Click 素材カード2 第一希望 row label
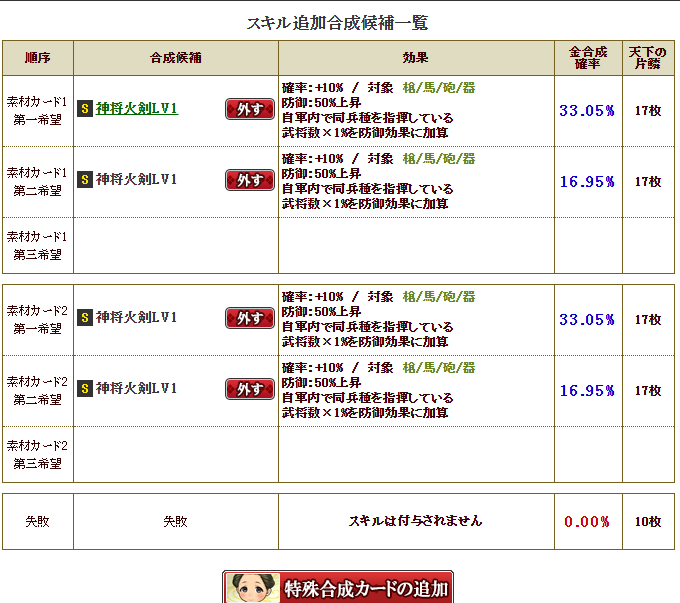The width and height of the screenshot is (680, 603). tap(37, 320)
